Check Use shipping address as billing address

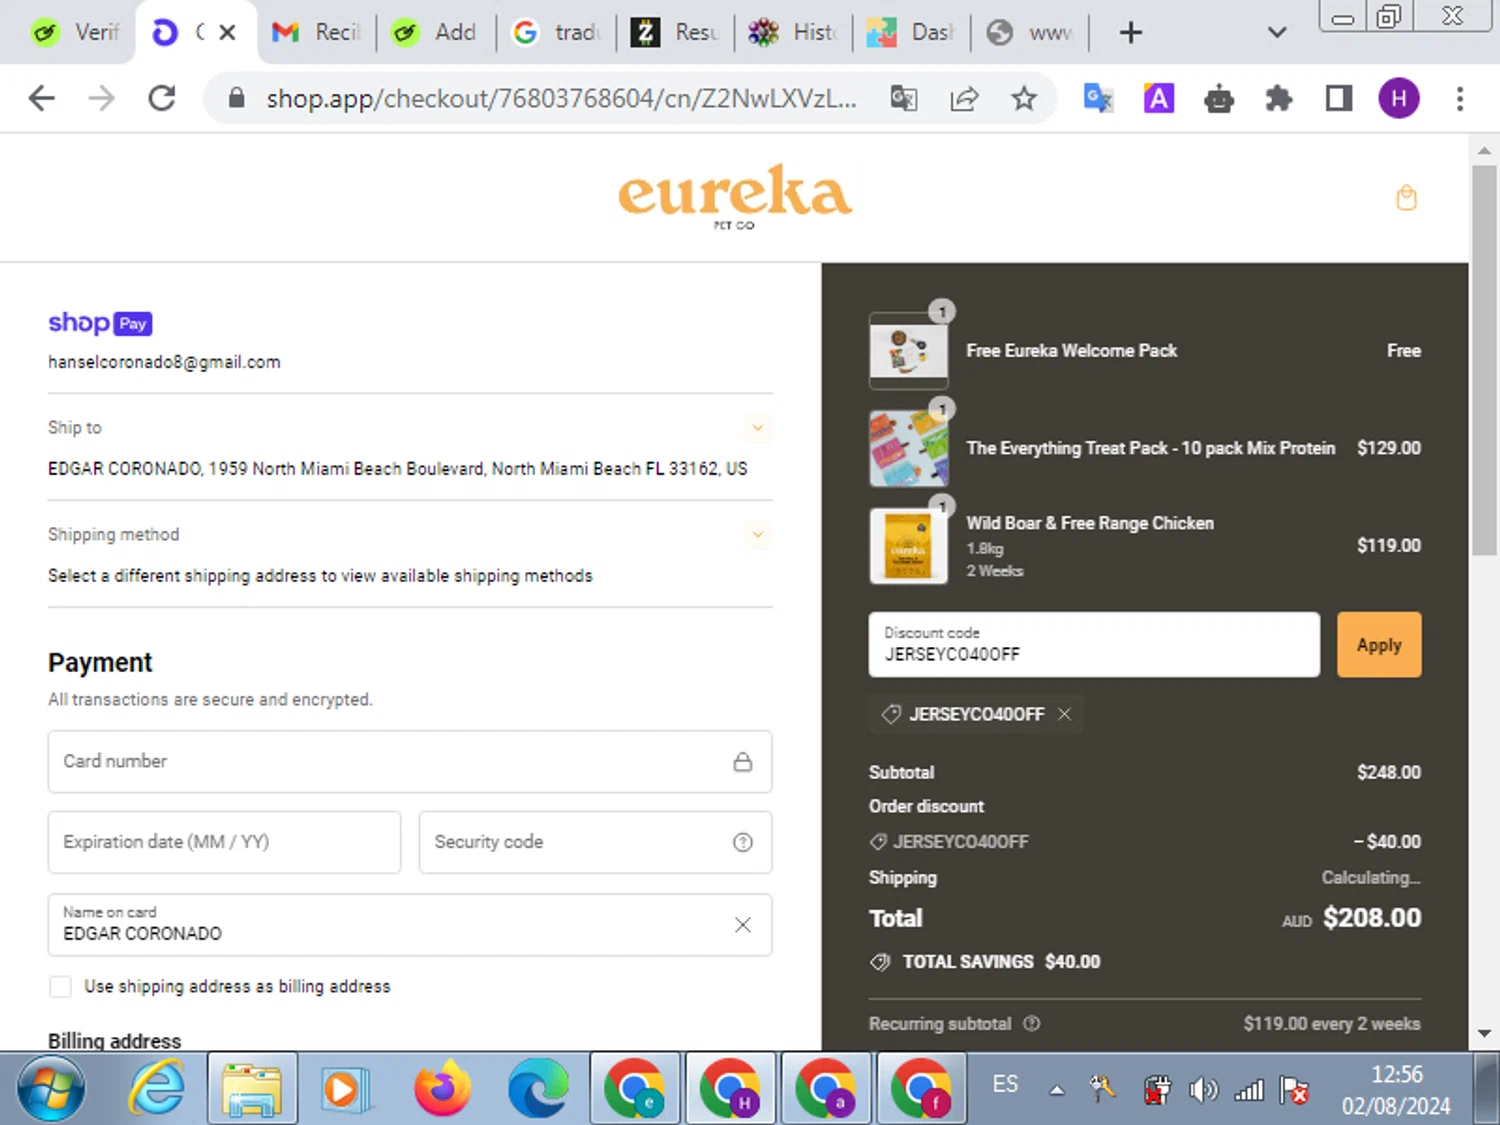60,987
